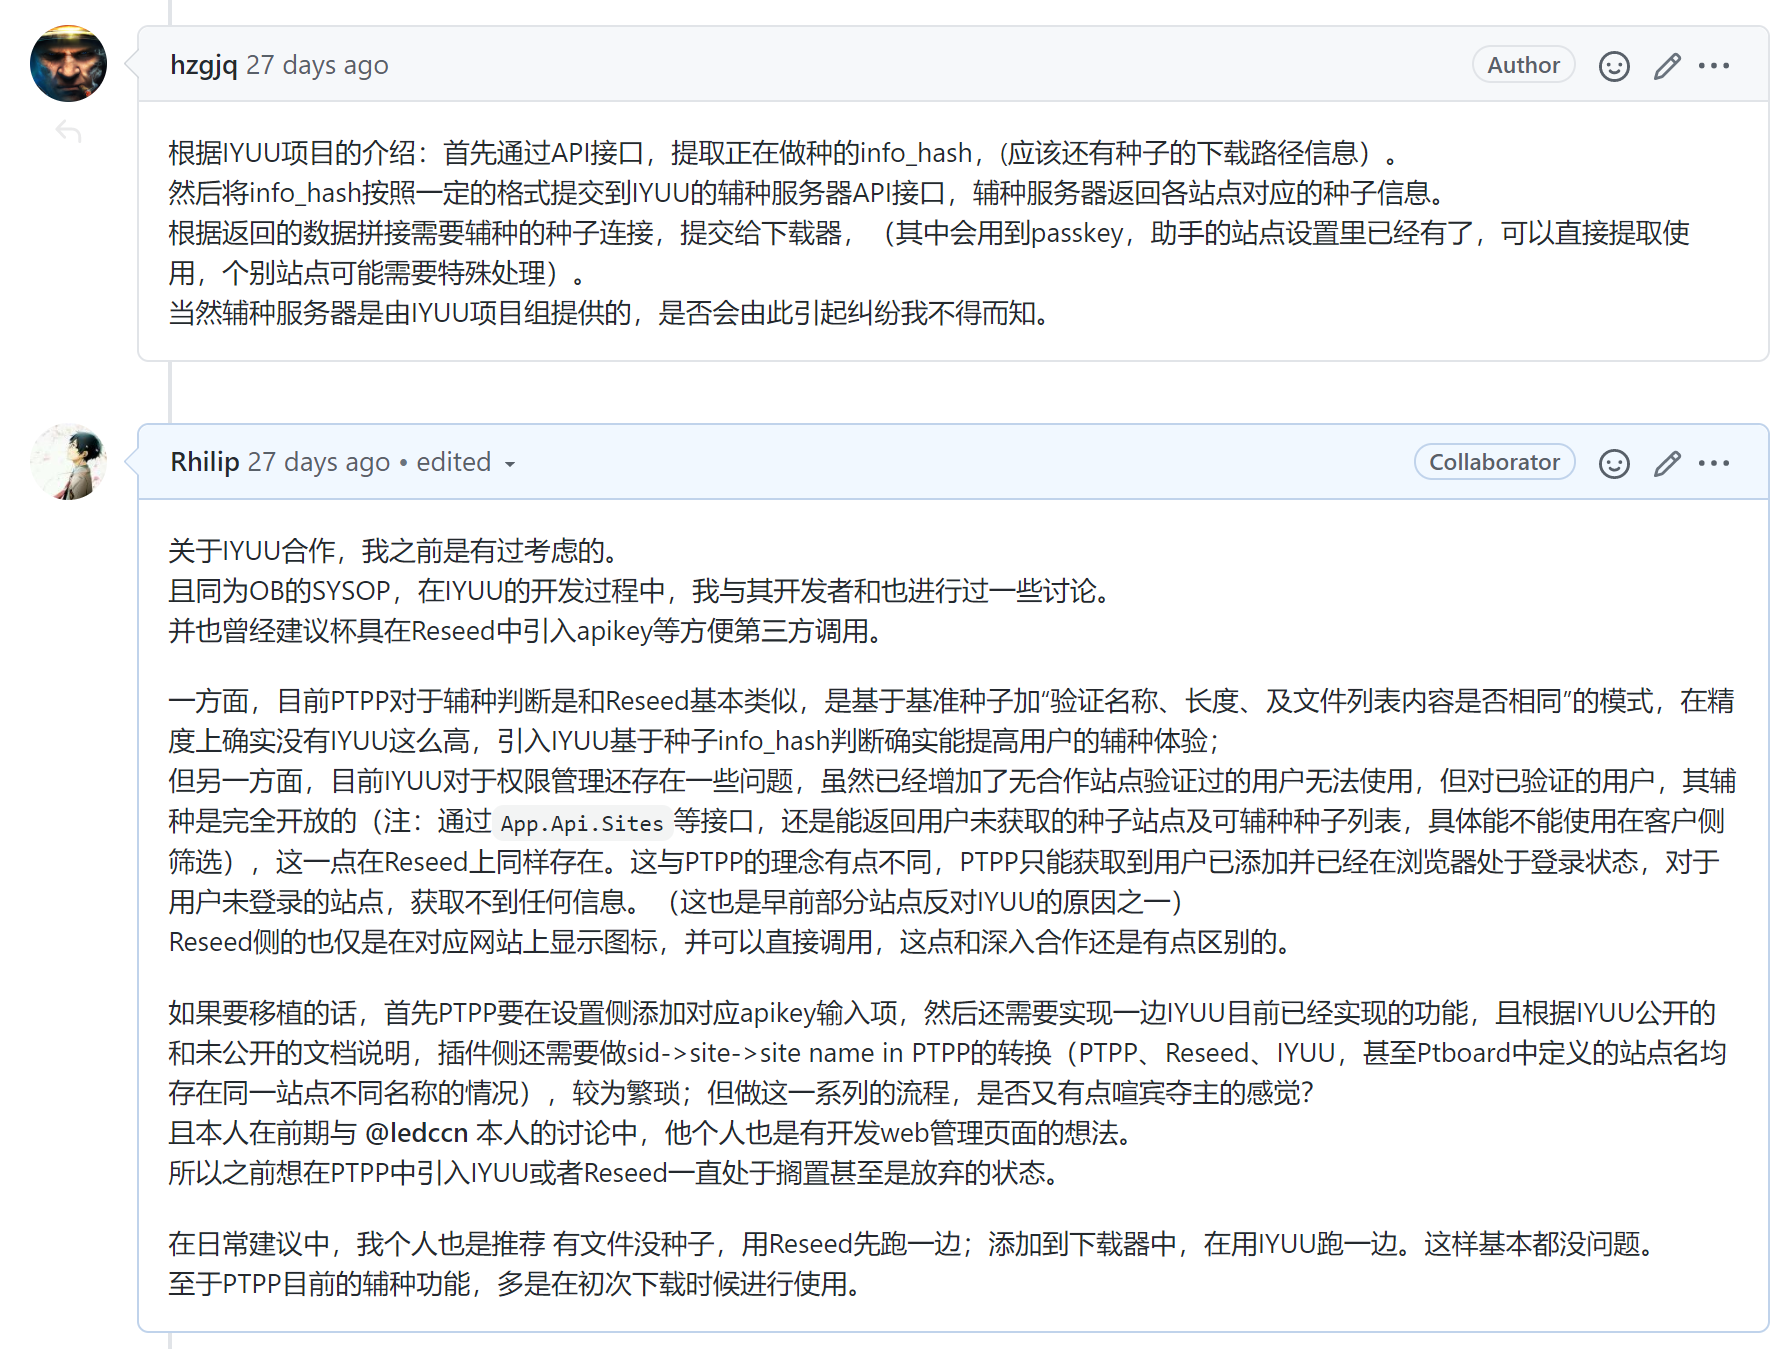
Task: Click the Author badge
Action: 1523,65
